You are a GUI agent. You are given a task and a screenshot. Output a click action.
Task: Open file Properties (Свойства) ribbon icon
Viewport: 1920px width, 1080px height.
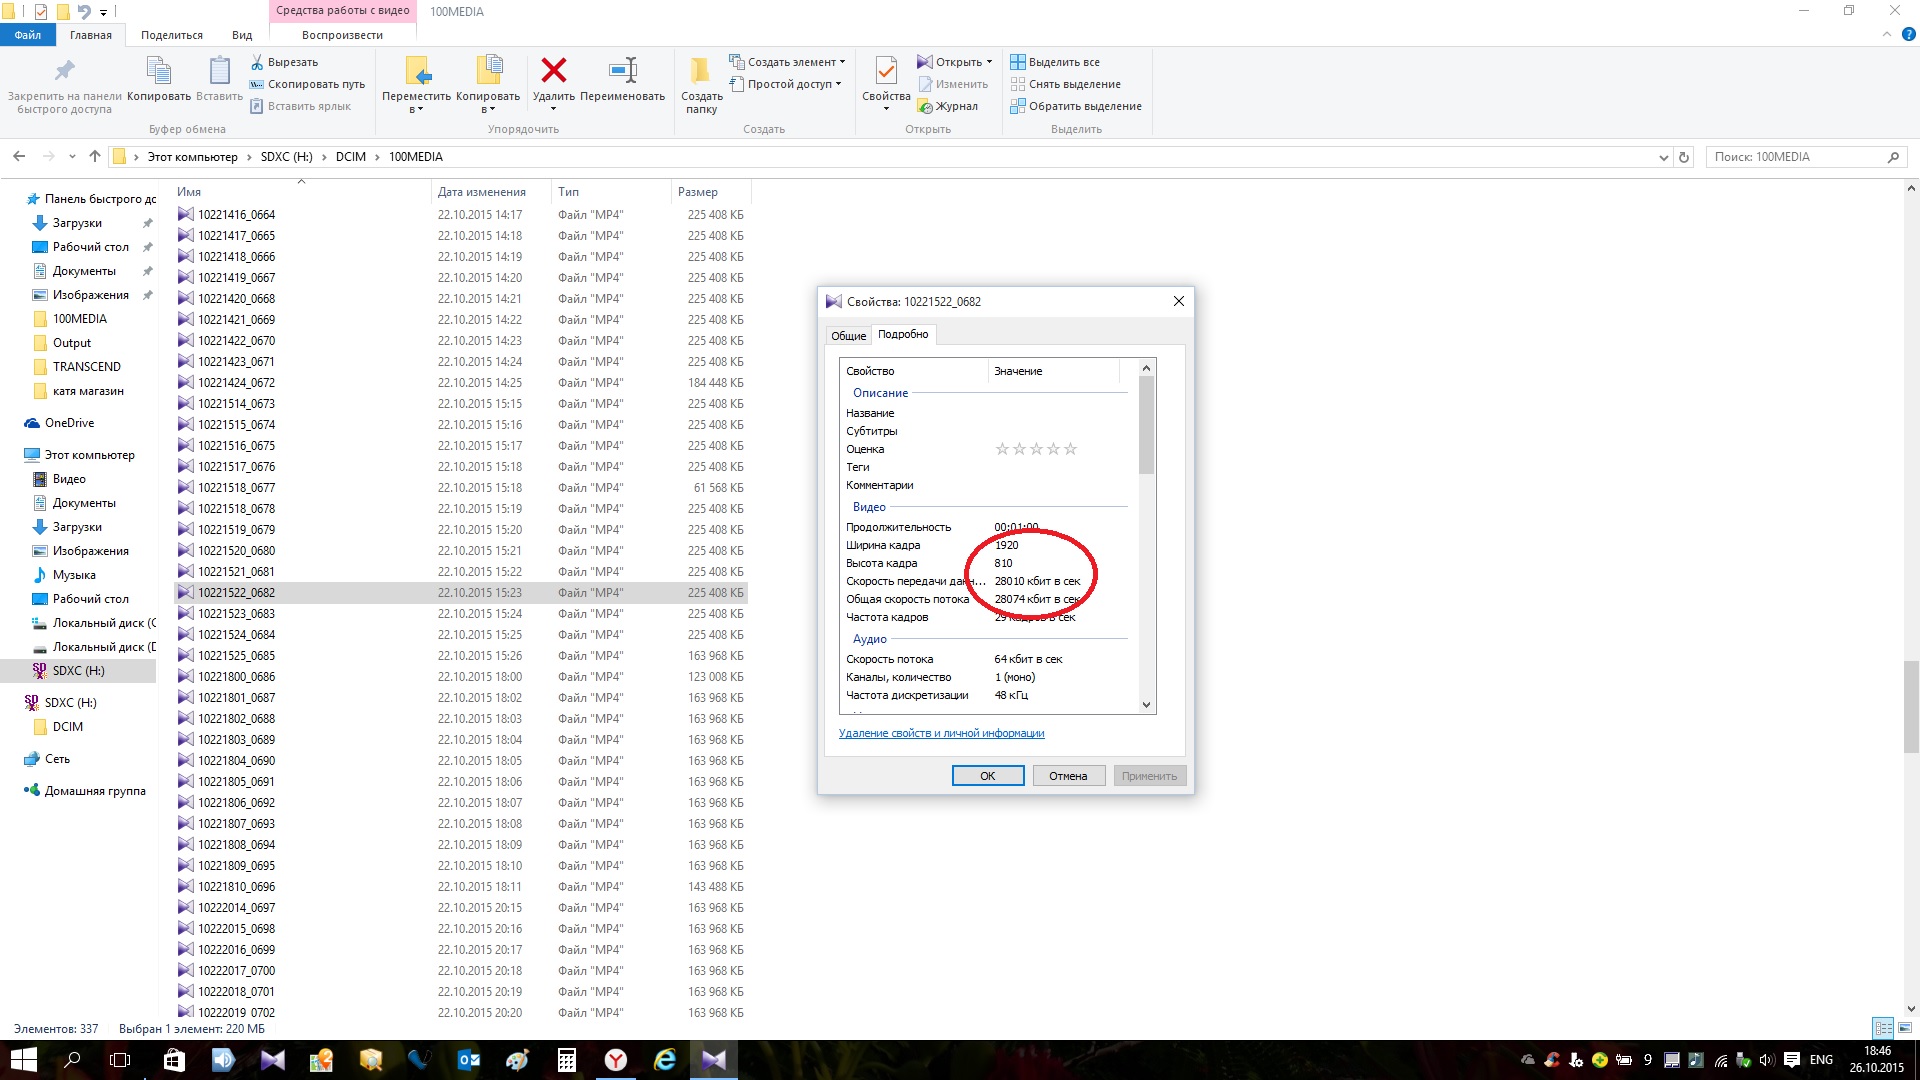[885, 71]
